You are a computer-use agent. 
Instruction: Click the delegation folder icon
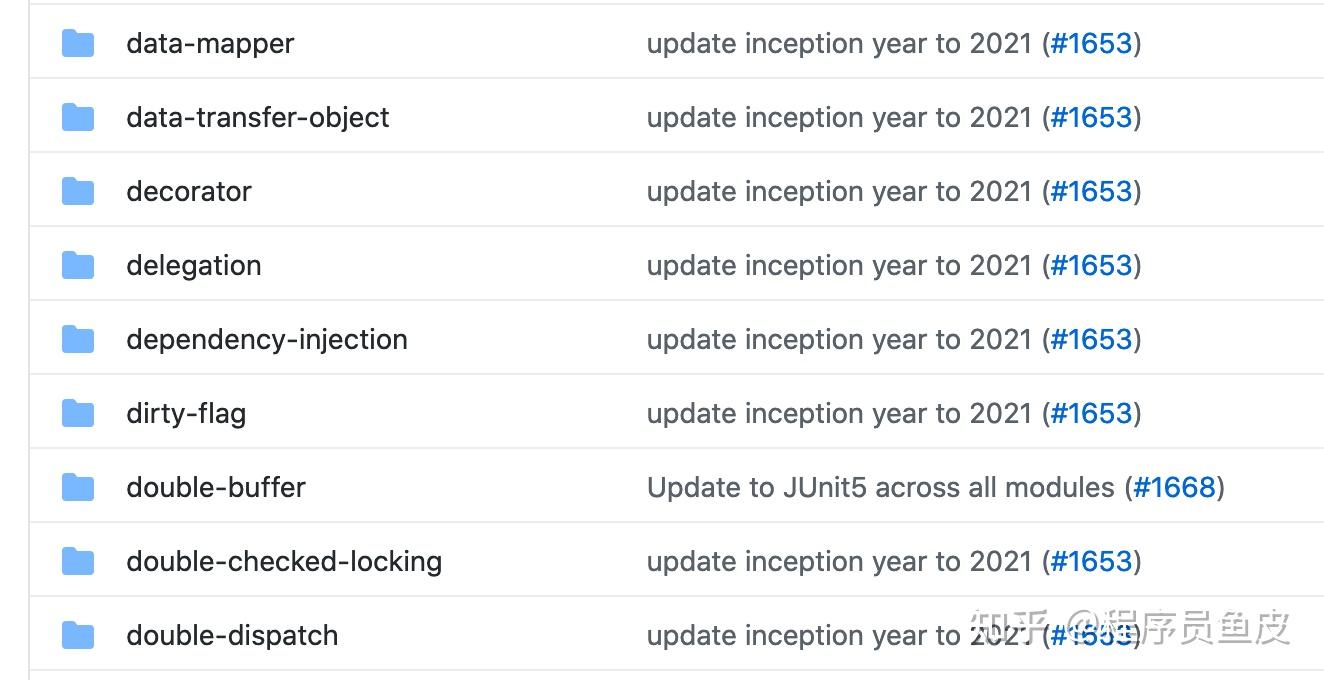78,265
